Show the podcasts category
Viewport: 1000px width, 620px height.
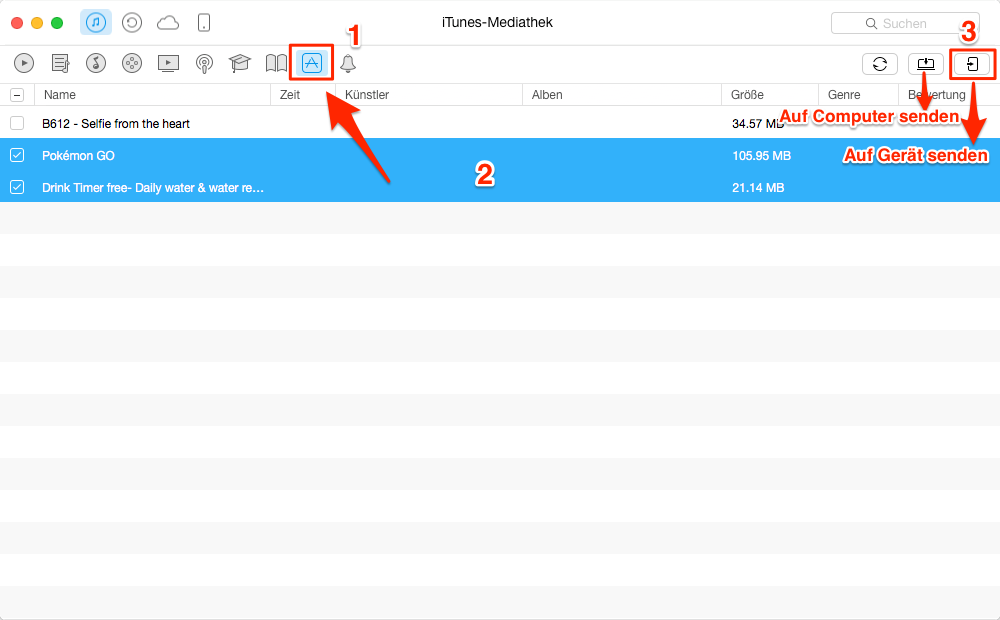click(x=204, y=64)
